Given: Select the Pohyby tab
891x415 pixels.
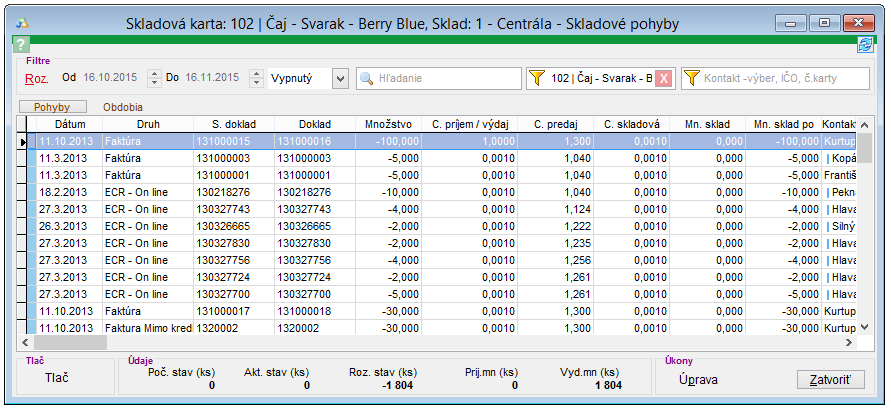Looking at the screenshot, I should [x=53, y=106].
